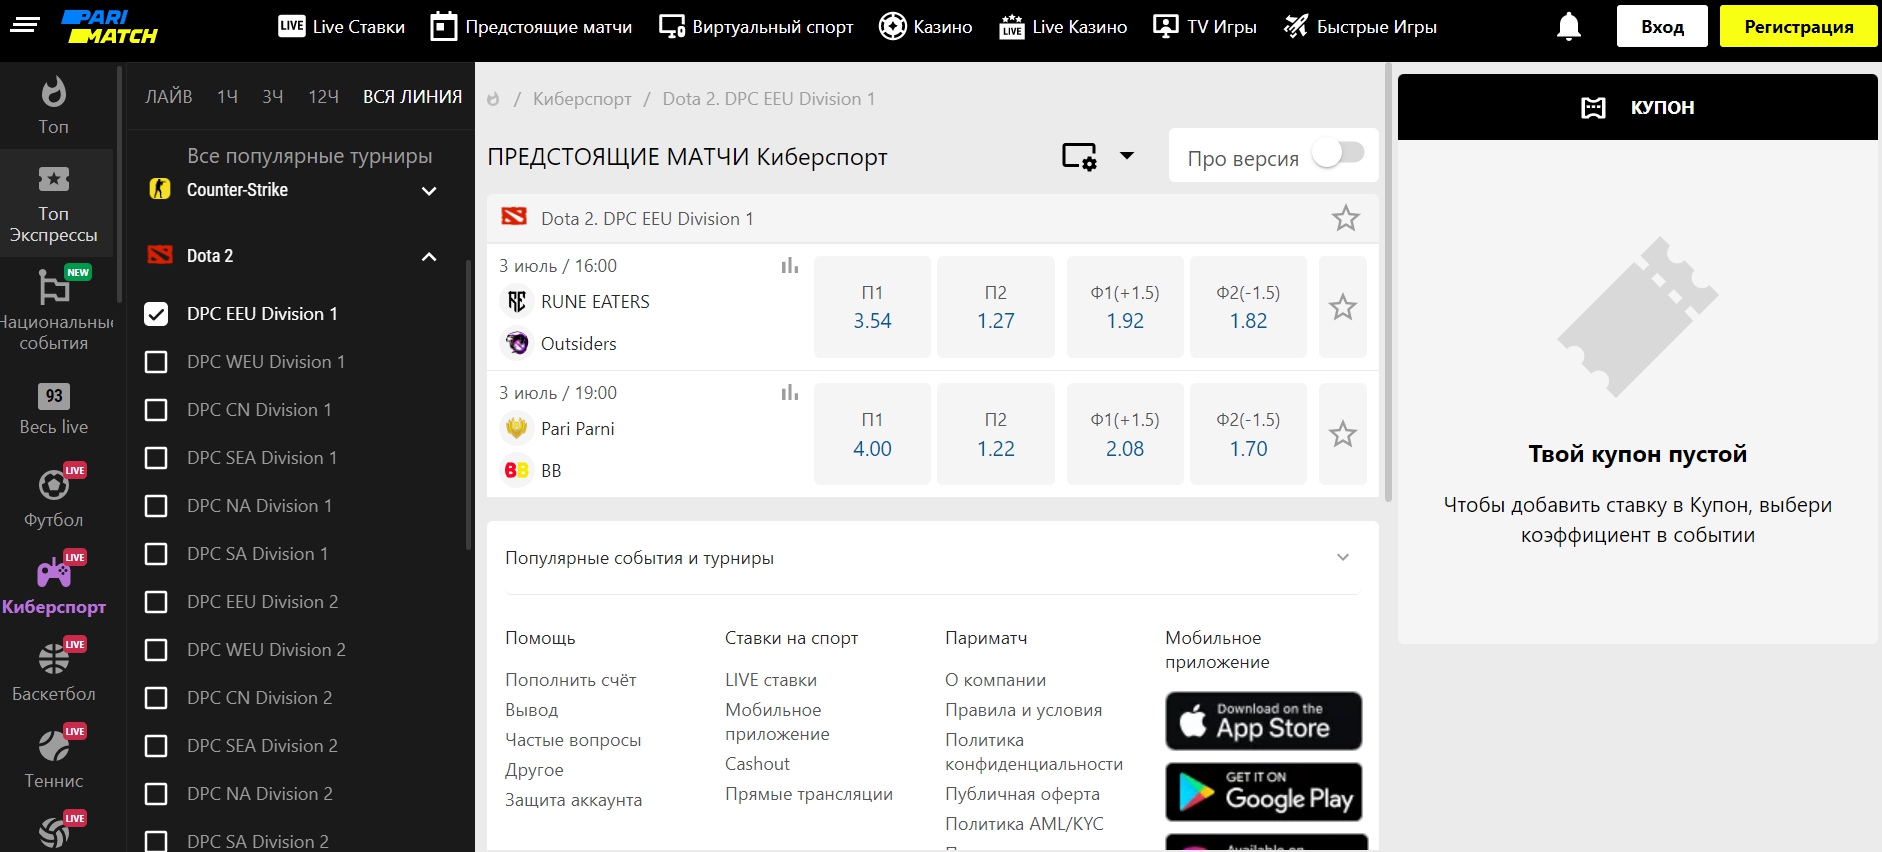Open Быстрые Игры in top navigation
This screenshot has width=1882, height=852.
point(1360,27)
